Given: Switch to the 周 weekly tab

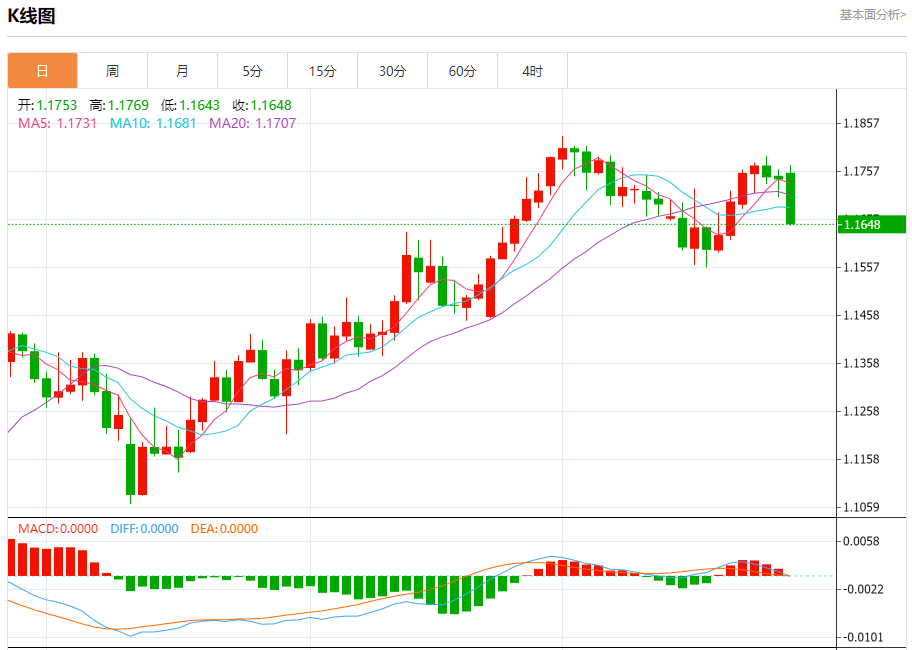Looking at the screenshot, I should click(x=112, y=71).
